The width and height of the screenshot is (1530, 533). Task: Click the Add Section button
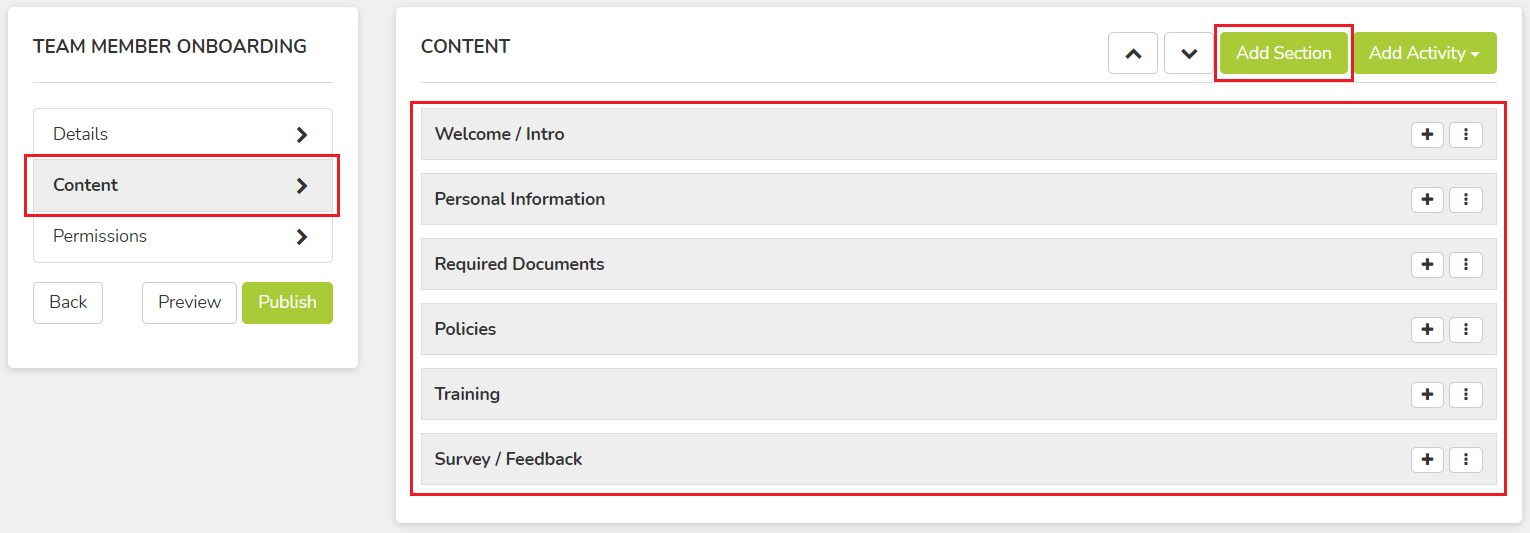point(1284,53)
